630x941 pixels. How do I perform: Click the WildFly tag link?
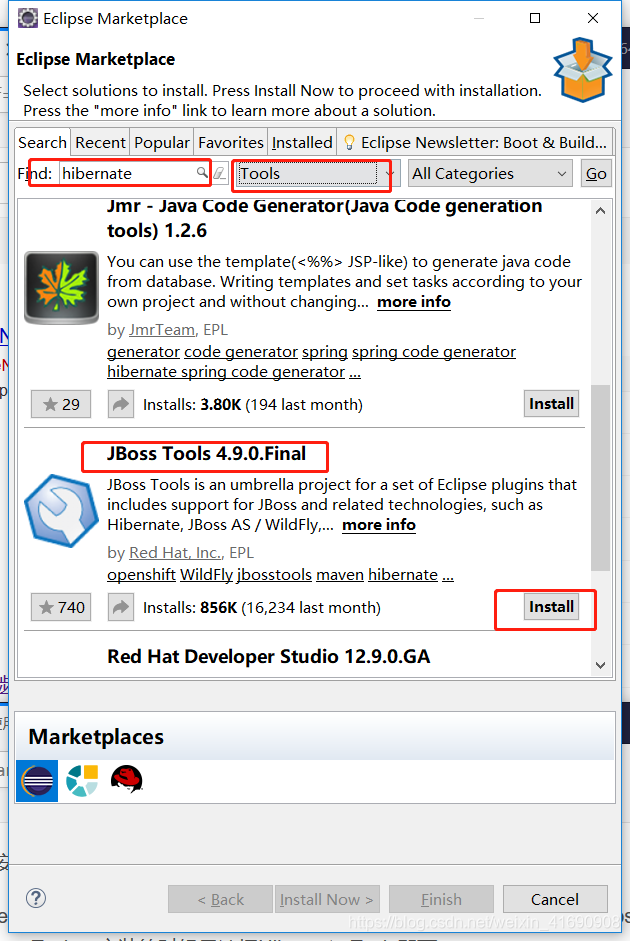pyautogui.click(x=206, y=574)
